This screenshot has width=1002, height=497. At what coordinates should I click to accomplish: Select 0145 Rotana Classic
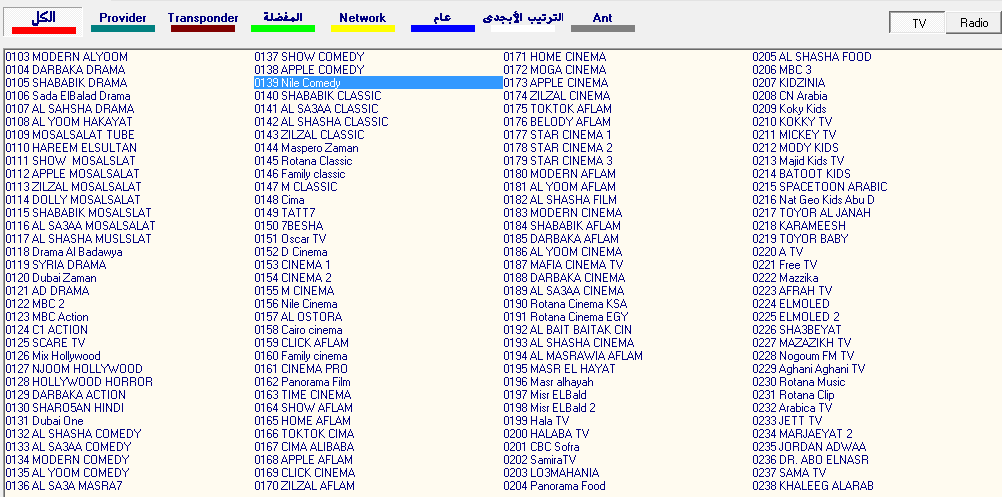[x=304, y=161]
